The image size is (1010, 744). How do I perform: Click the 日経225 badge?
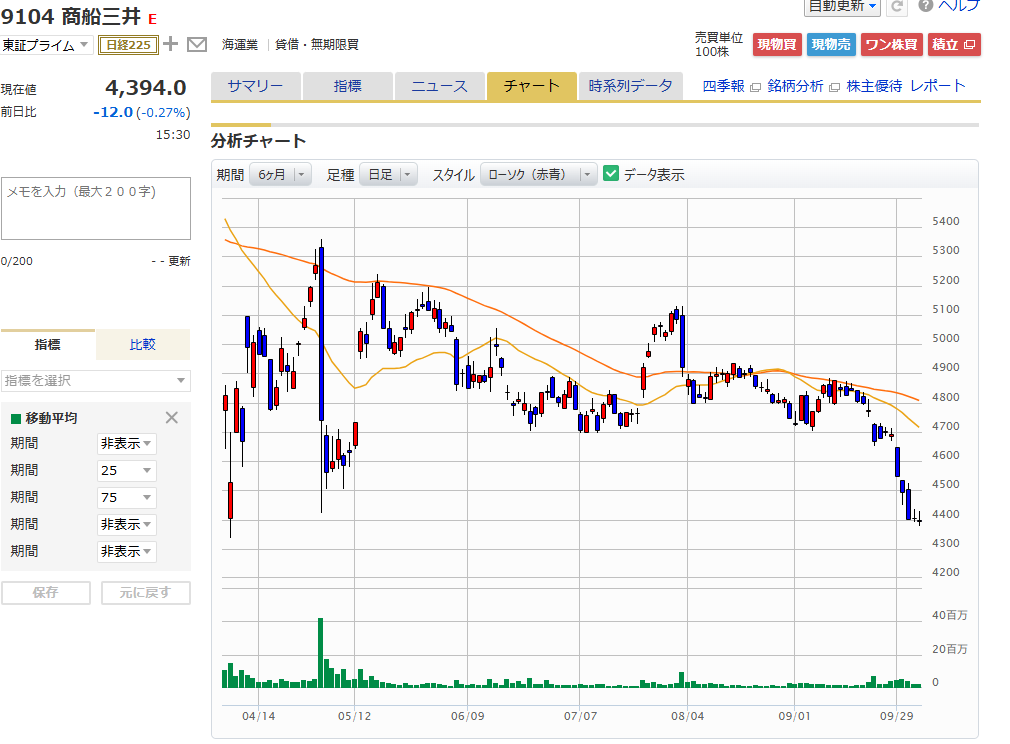(x=127, y=44)
